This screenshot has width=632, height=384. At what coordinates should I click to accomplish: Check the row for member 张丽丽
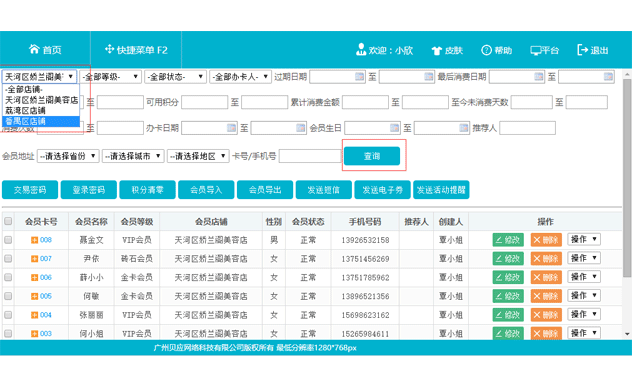(x=8, y=315)
